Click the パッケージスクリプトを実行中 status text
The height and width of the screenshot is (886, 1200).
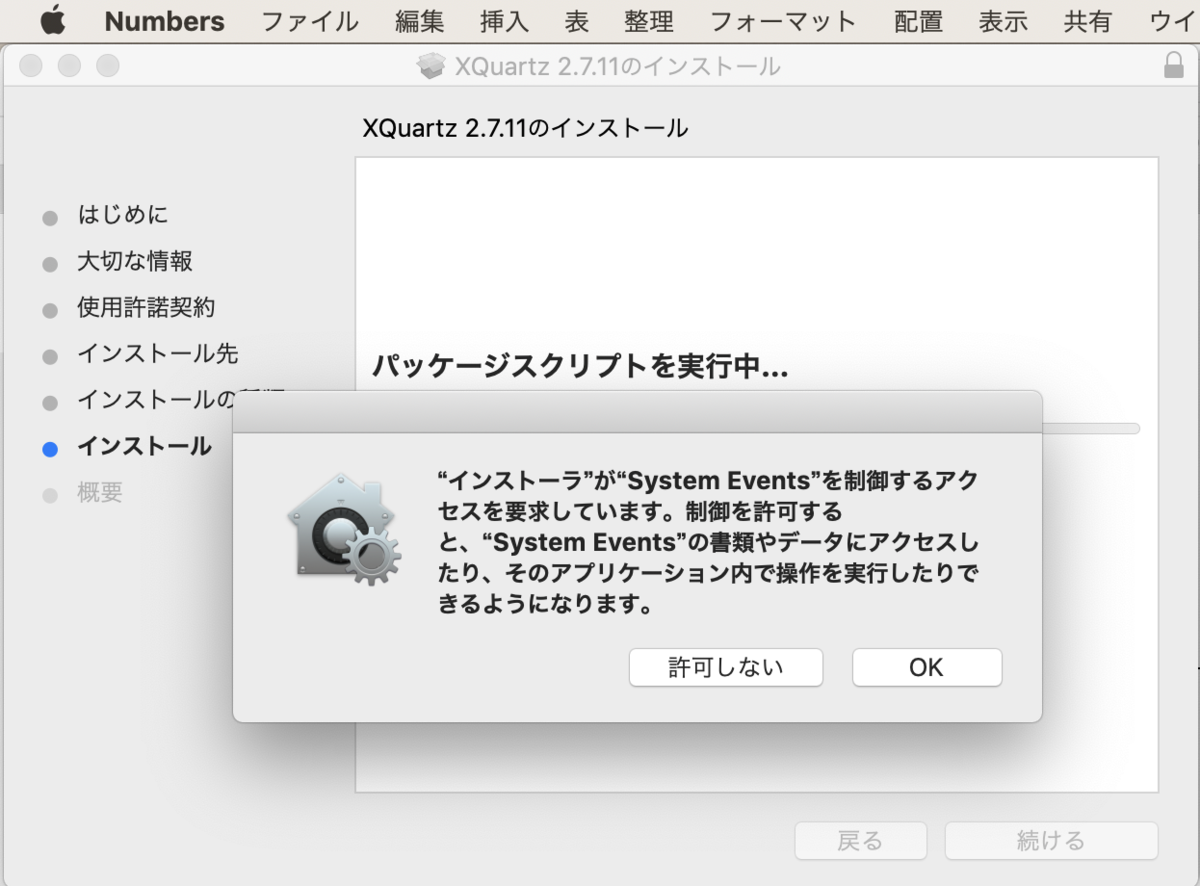coord(580,366)
